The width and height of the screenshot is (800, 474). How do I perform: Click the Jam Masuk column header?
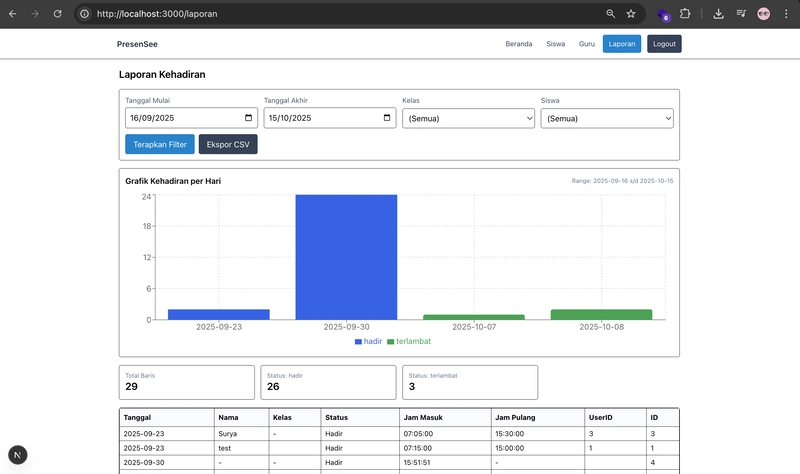coord(445,417)
